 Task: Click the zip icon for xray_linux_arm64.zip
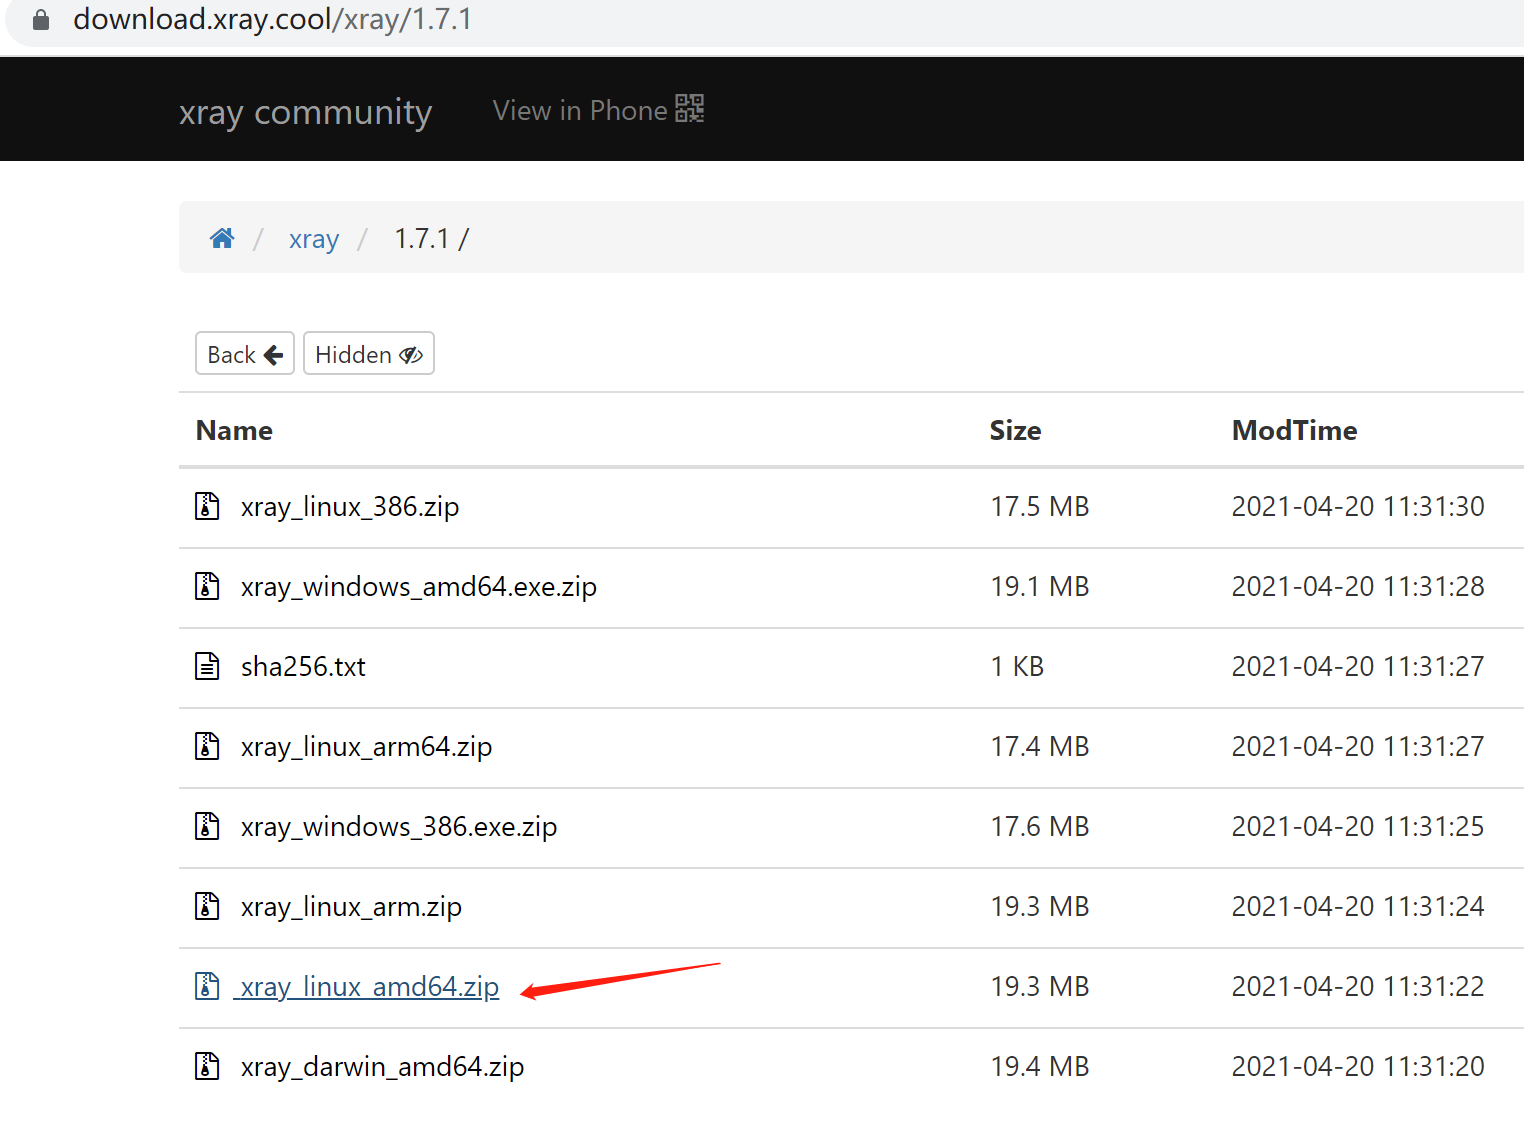pyautogui.click(x=207, y=746)
